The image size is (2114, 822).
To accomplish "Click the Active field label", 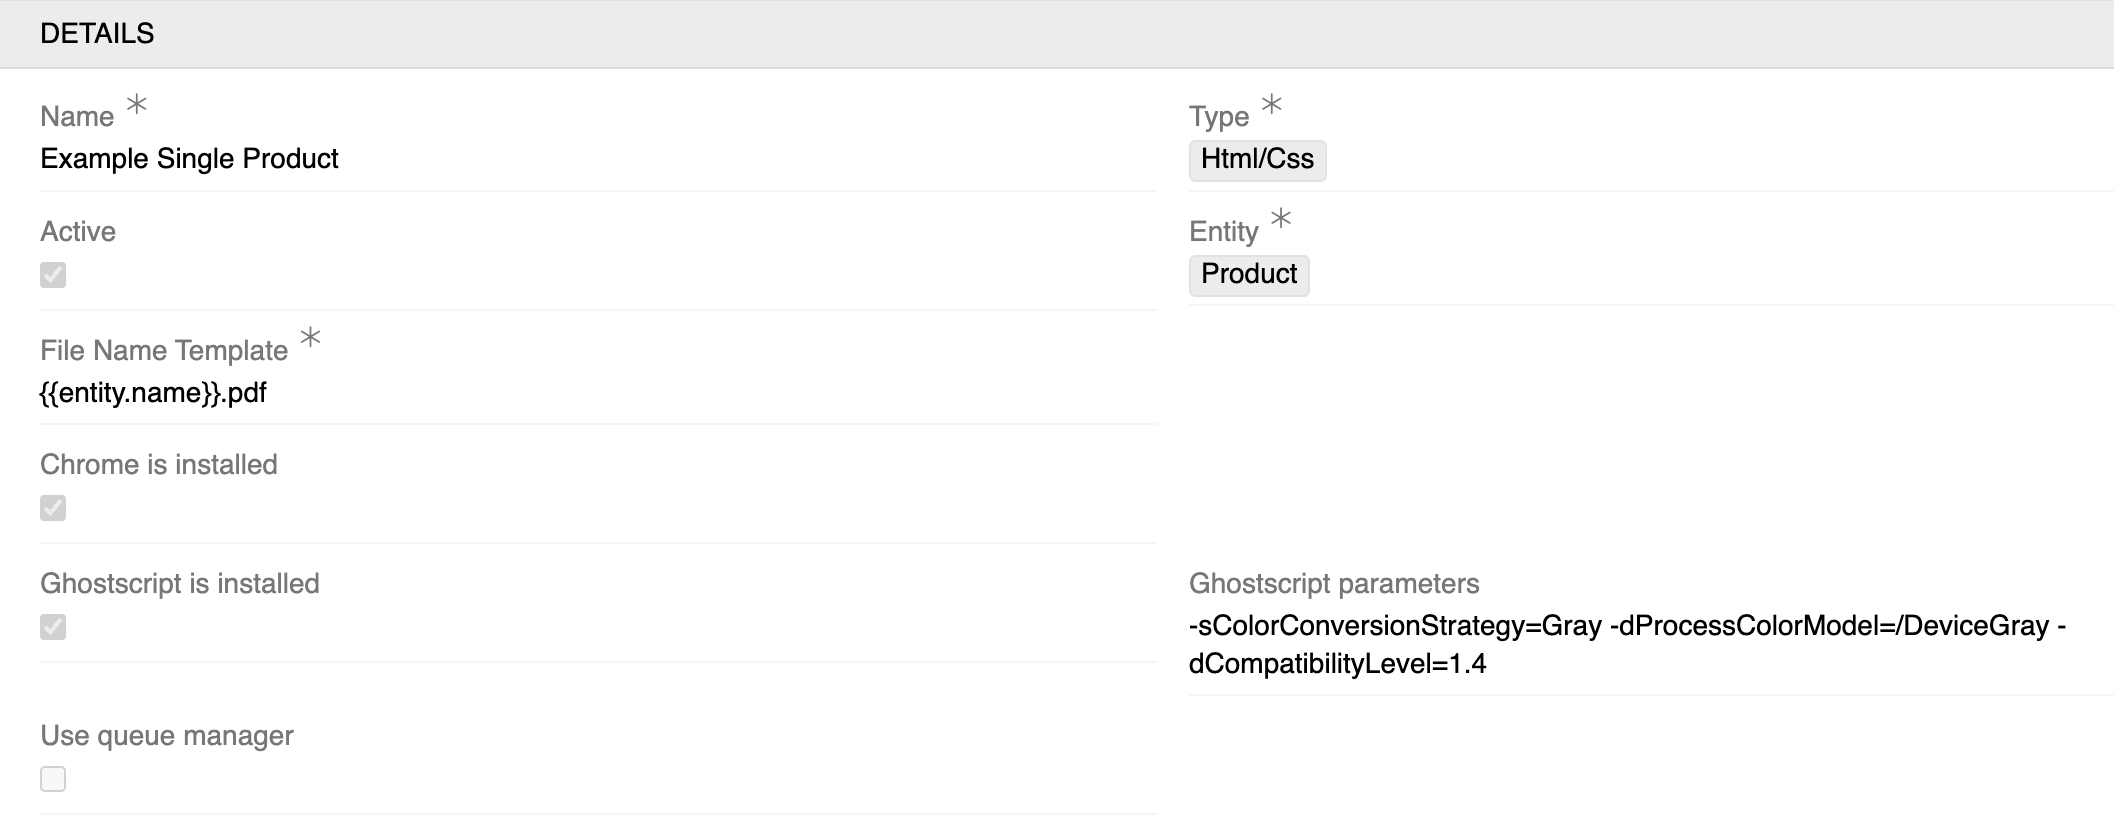I will [77, 231].
